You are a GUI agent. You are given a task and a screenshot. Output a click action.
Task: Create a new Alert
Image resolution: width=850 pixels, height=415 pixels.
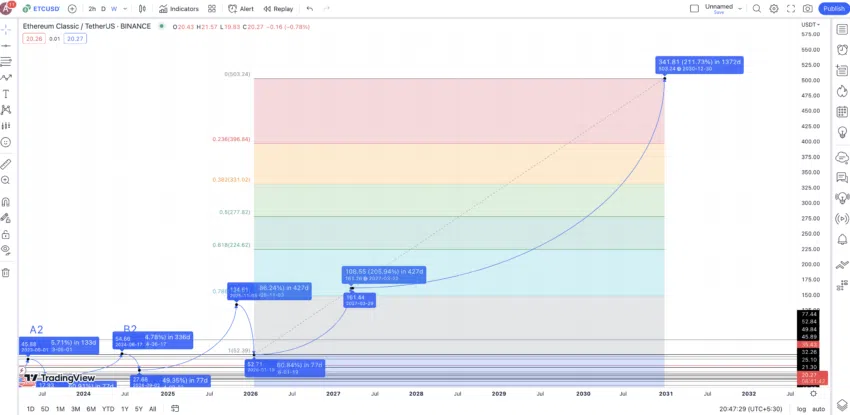click(x=240, y=9)
